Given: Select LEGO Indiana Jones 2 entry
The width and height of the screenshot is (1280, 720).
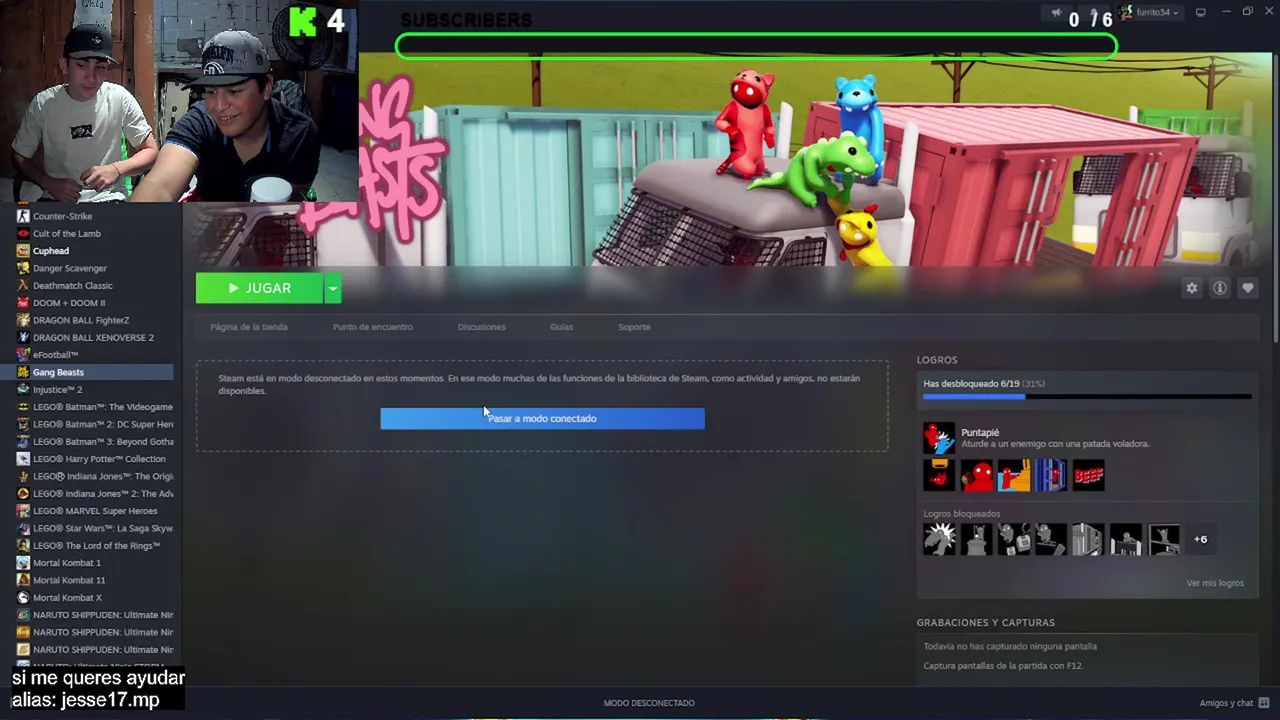Looking at the screenshot, I should (95, 494).
